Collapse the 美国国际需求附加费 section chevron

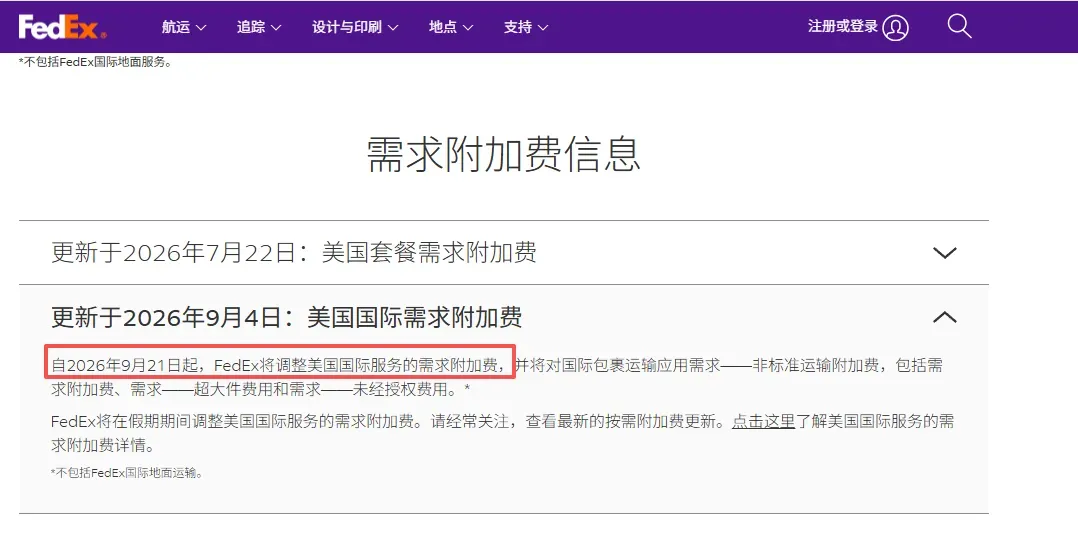945,317
